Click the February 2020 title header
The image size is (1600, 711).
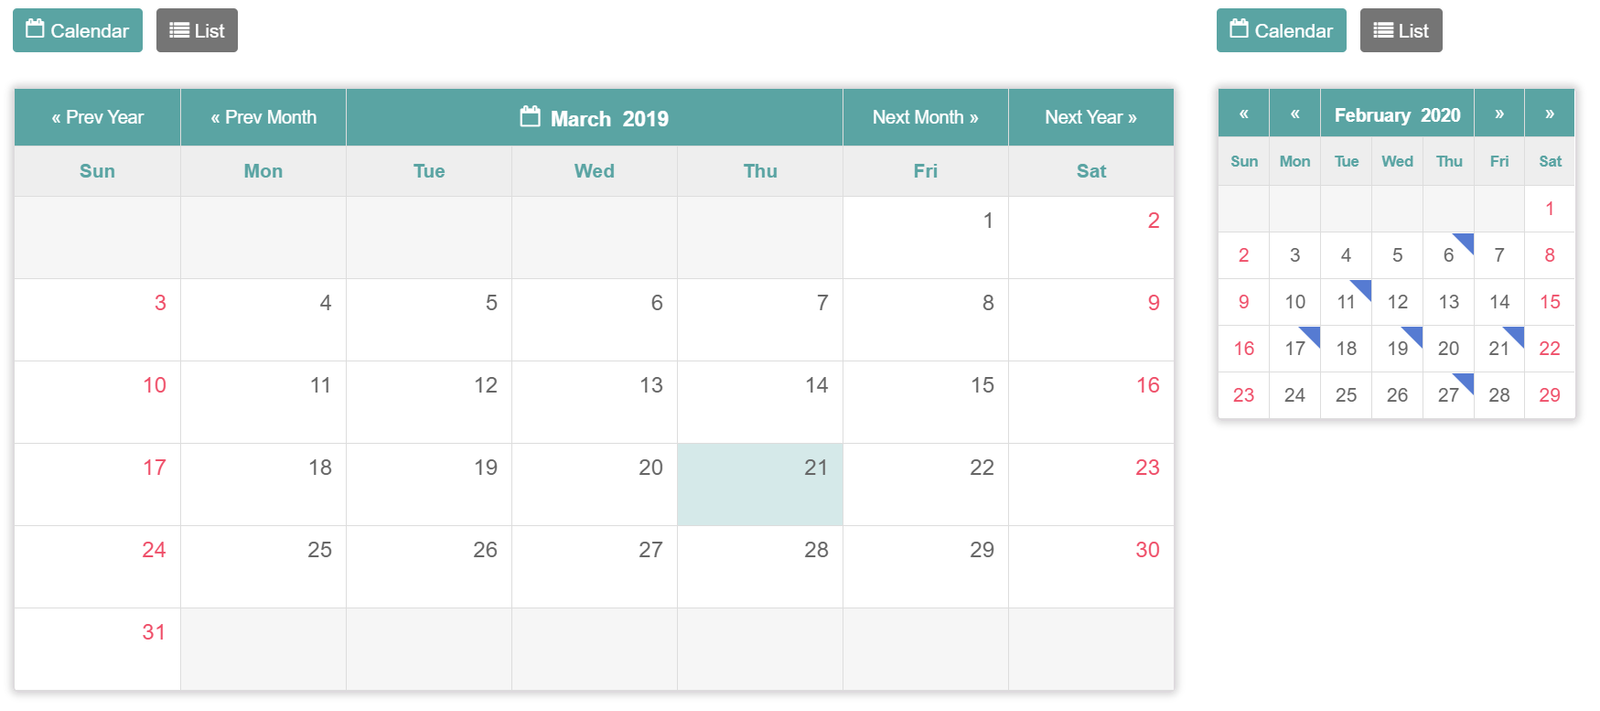[x=1397, y=113]
